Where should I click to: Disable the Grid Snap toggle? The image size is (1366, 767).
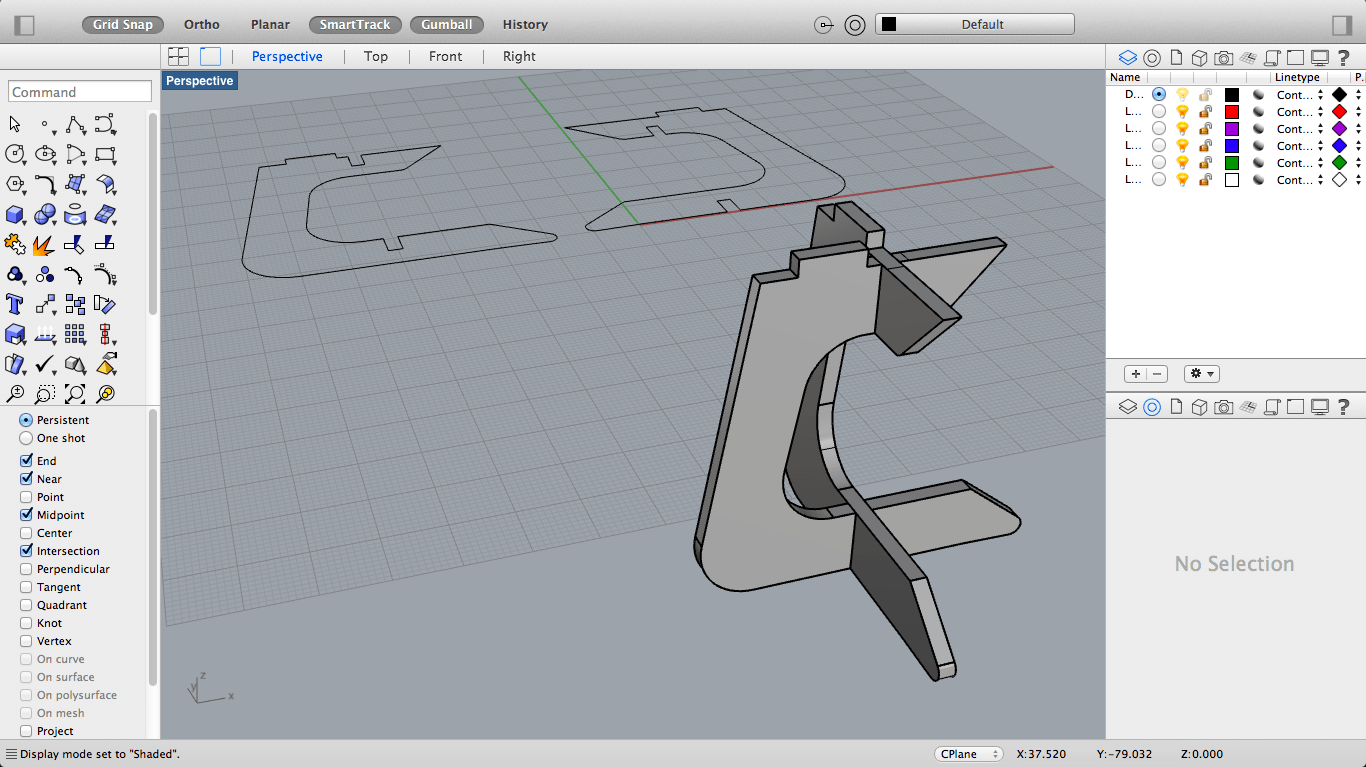coord(123,25)
